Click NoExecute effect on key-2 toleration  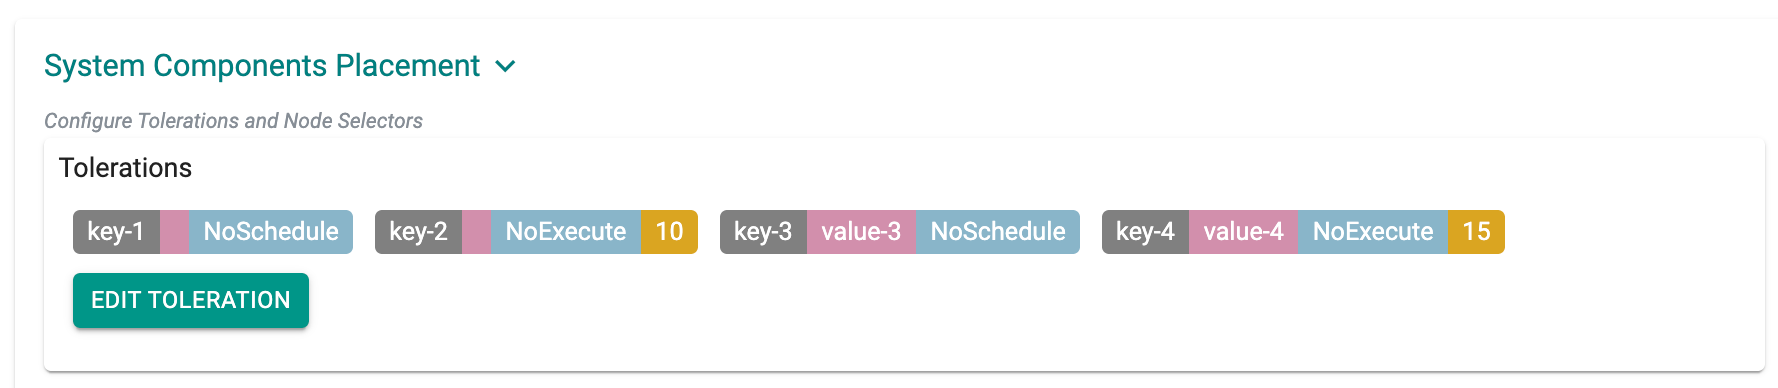(x=566, y=232)
